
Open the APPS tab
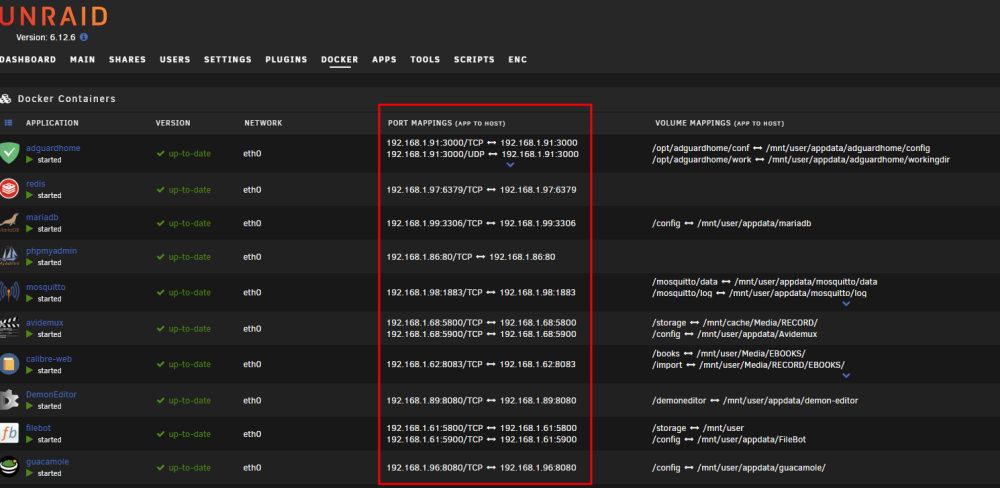385,59
